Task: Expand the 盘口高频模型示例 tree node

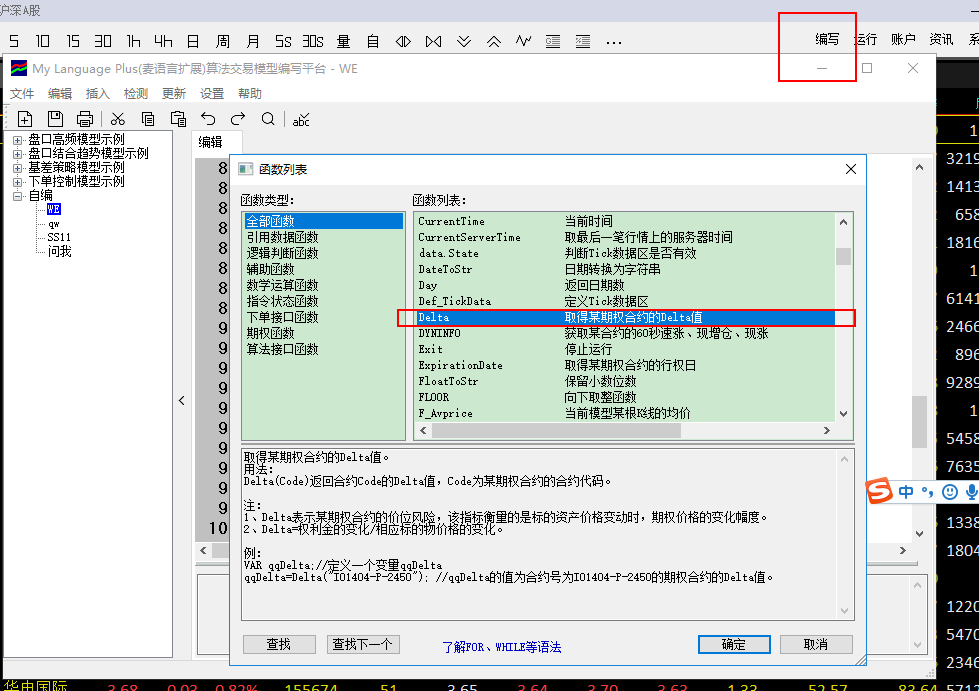Action: click(x=18, y=140)
